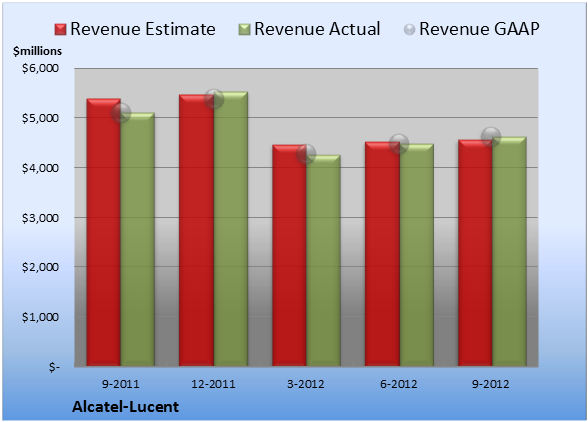
Task: Select the 'Revenue GAAP' legend label
Action: (480, 29)
